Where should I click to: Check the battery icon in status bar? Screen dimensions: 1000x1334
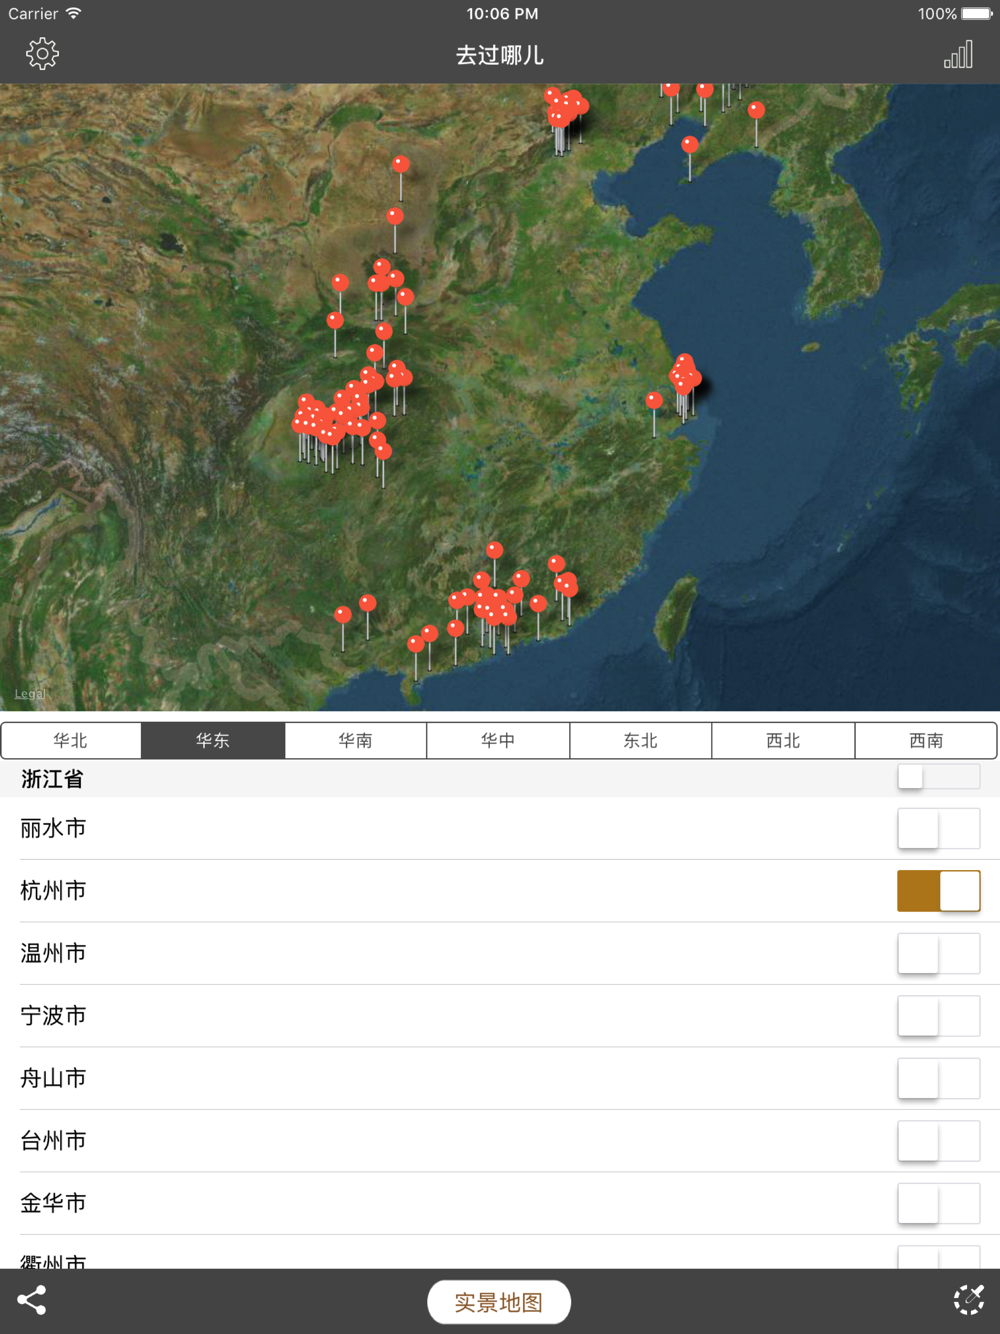tap(977, 14)
